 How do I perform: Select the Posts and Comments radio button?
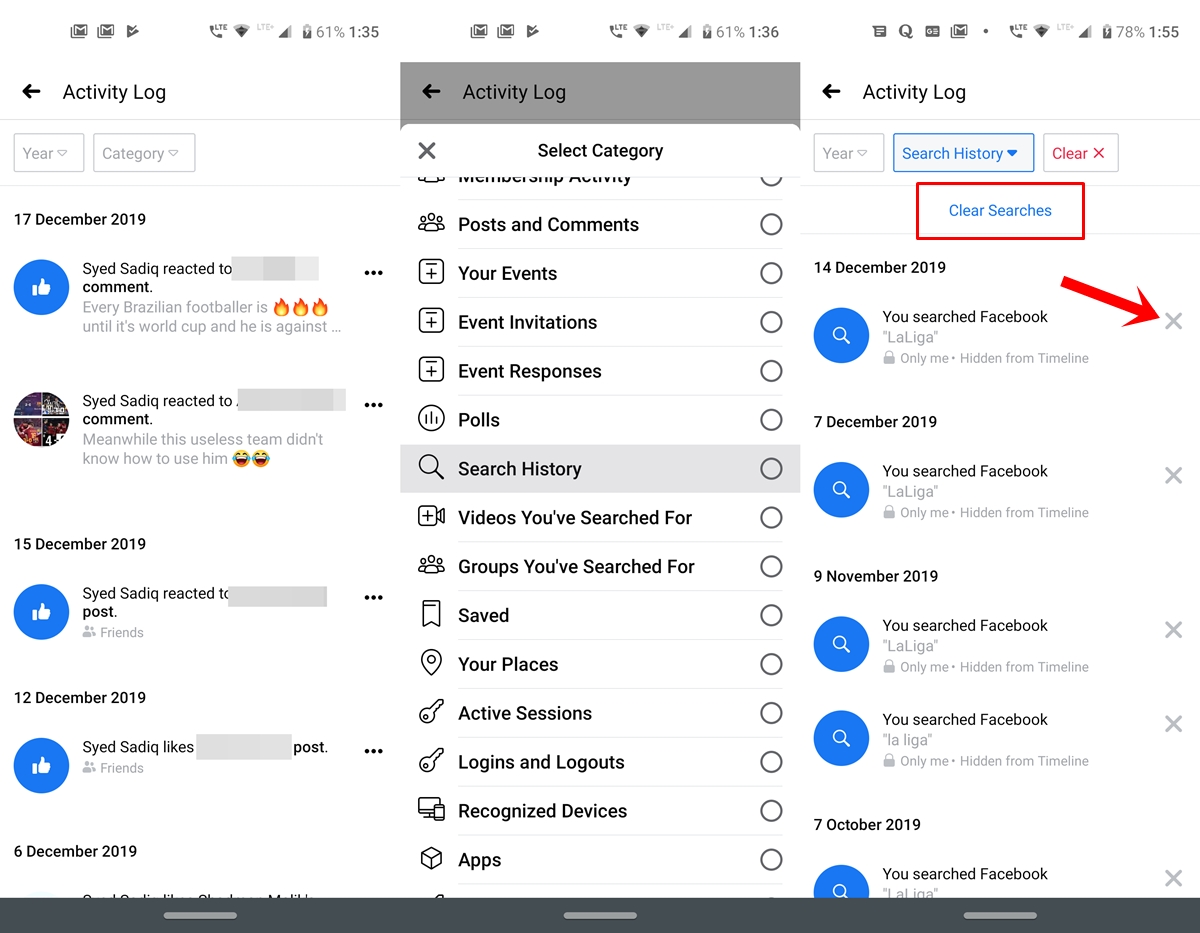[771, 224]
